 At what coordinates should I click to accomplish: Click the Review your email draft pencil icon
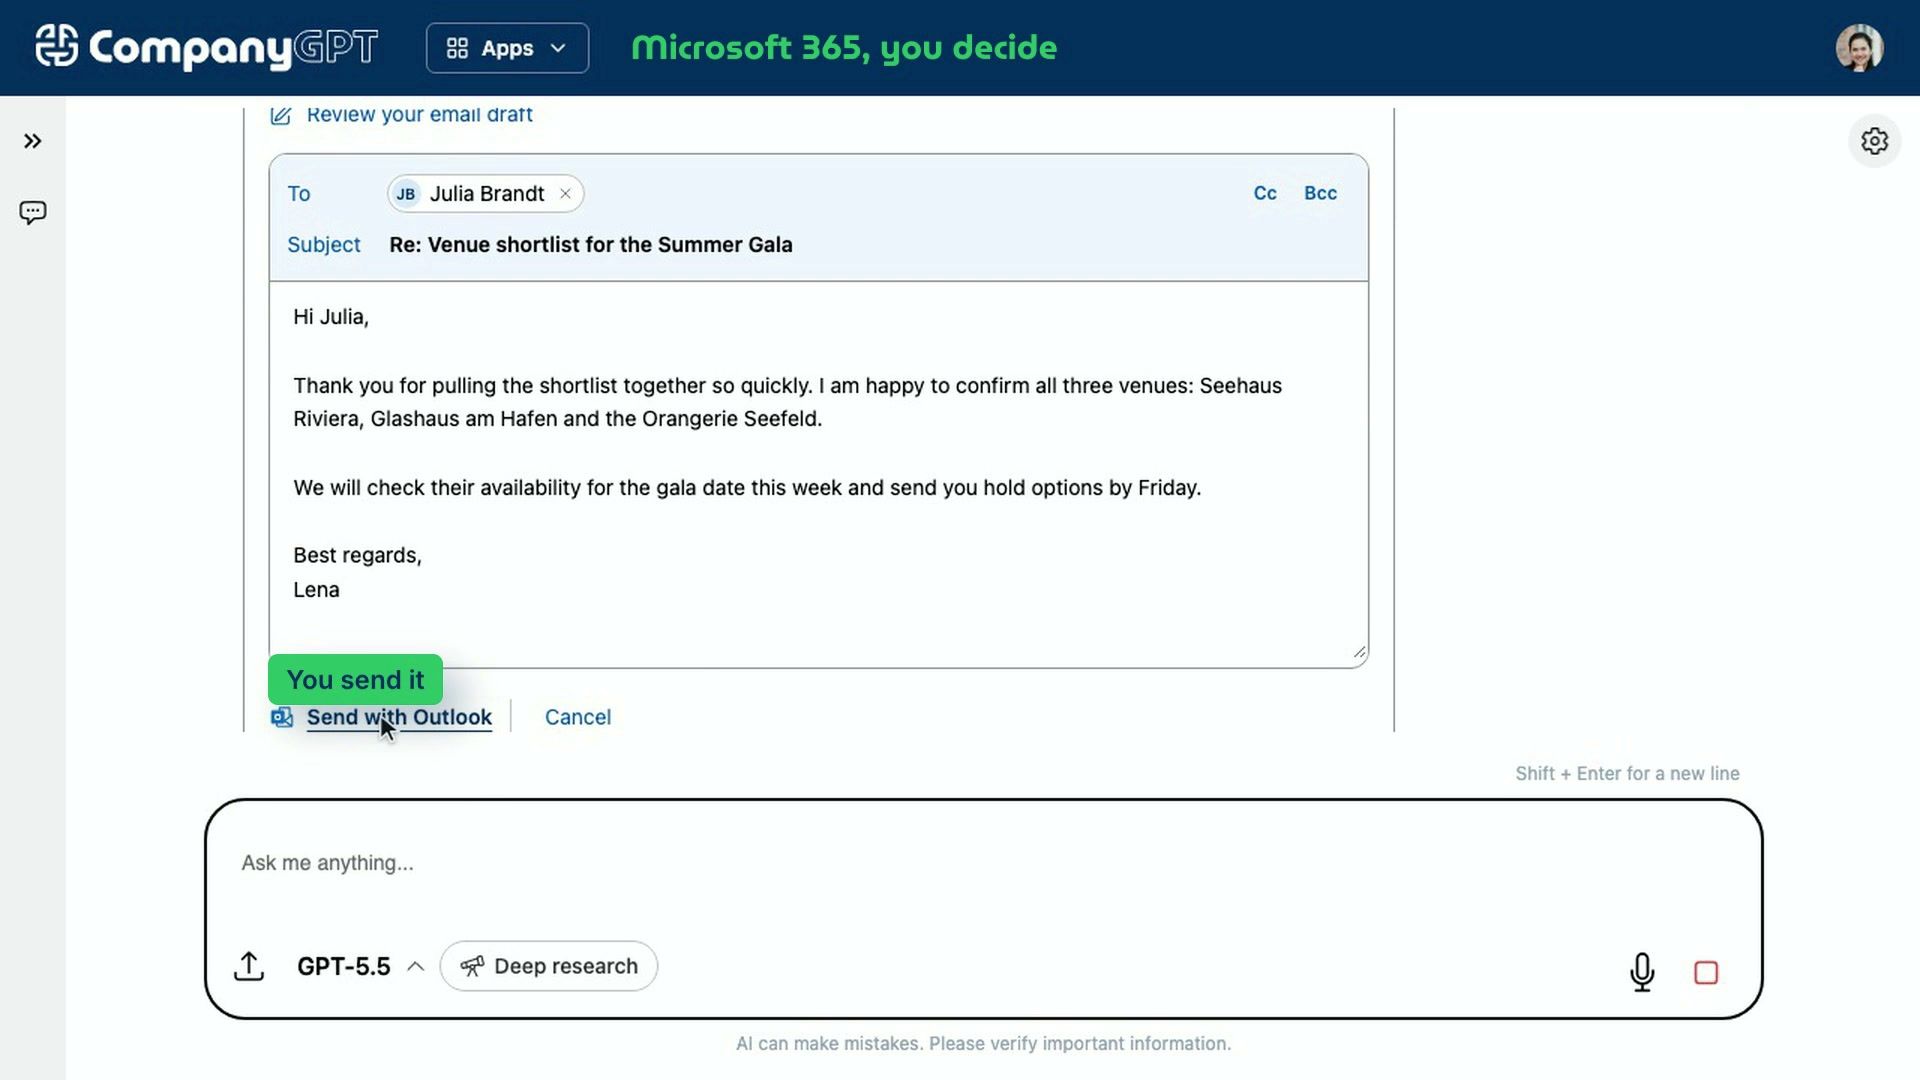(281, 115)
